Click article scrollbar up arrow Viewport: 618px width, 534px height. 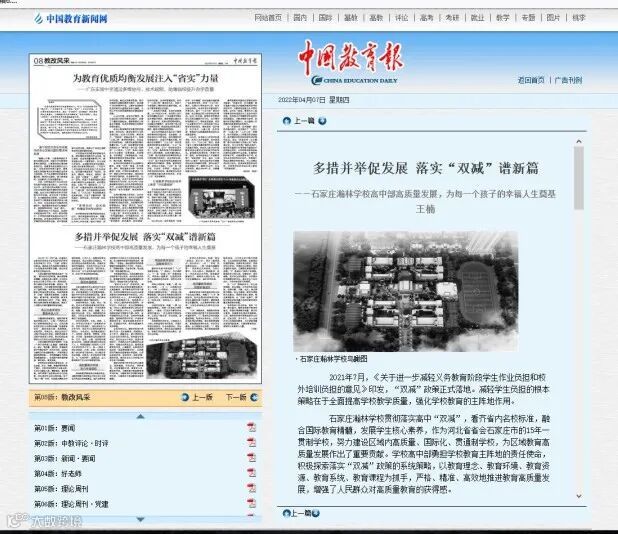pyautogui.click(x=579, y=141)
